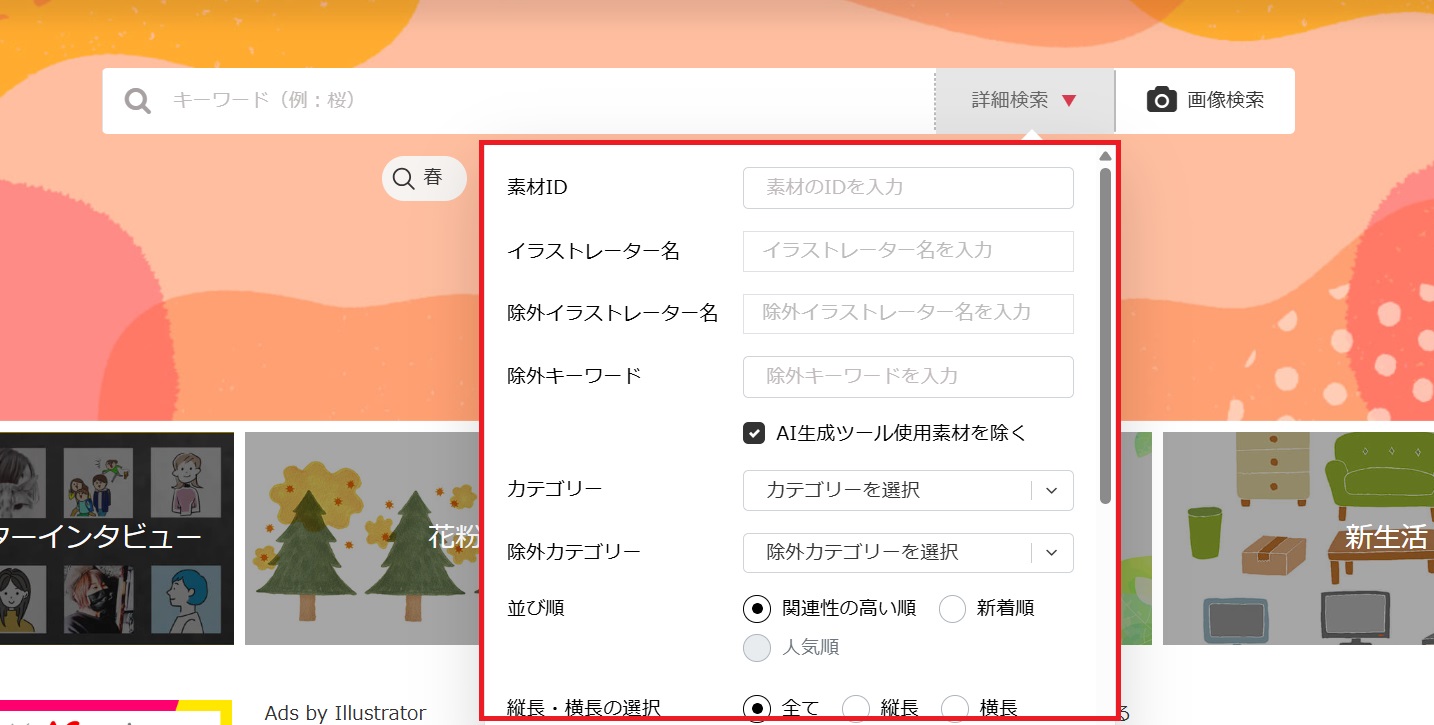
Task: Open the カテゴリーを選択 dropdown
Action: point(907,491)
